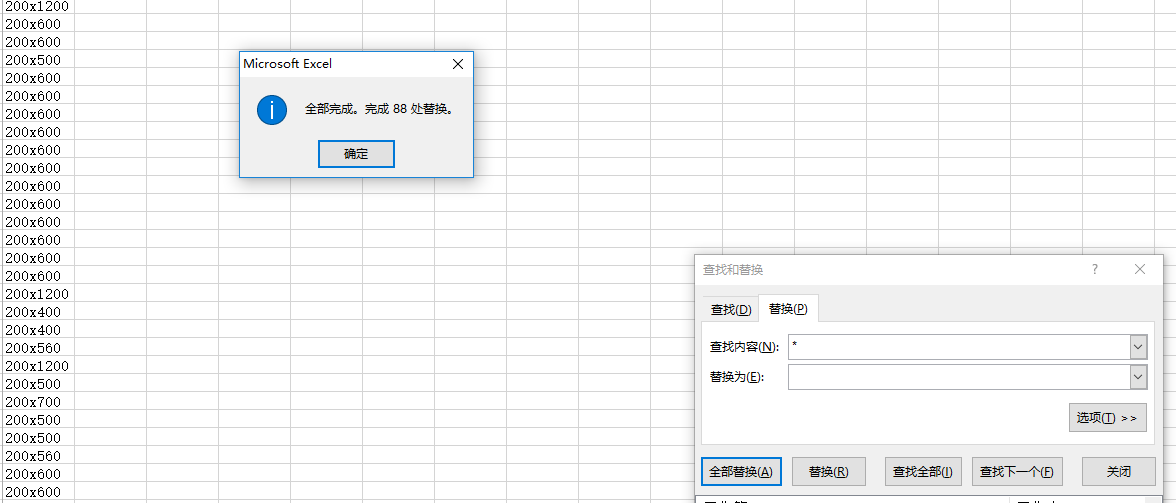Click the blue information icon in message box

point(272,109)
